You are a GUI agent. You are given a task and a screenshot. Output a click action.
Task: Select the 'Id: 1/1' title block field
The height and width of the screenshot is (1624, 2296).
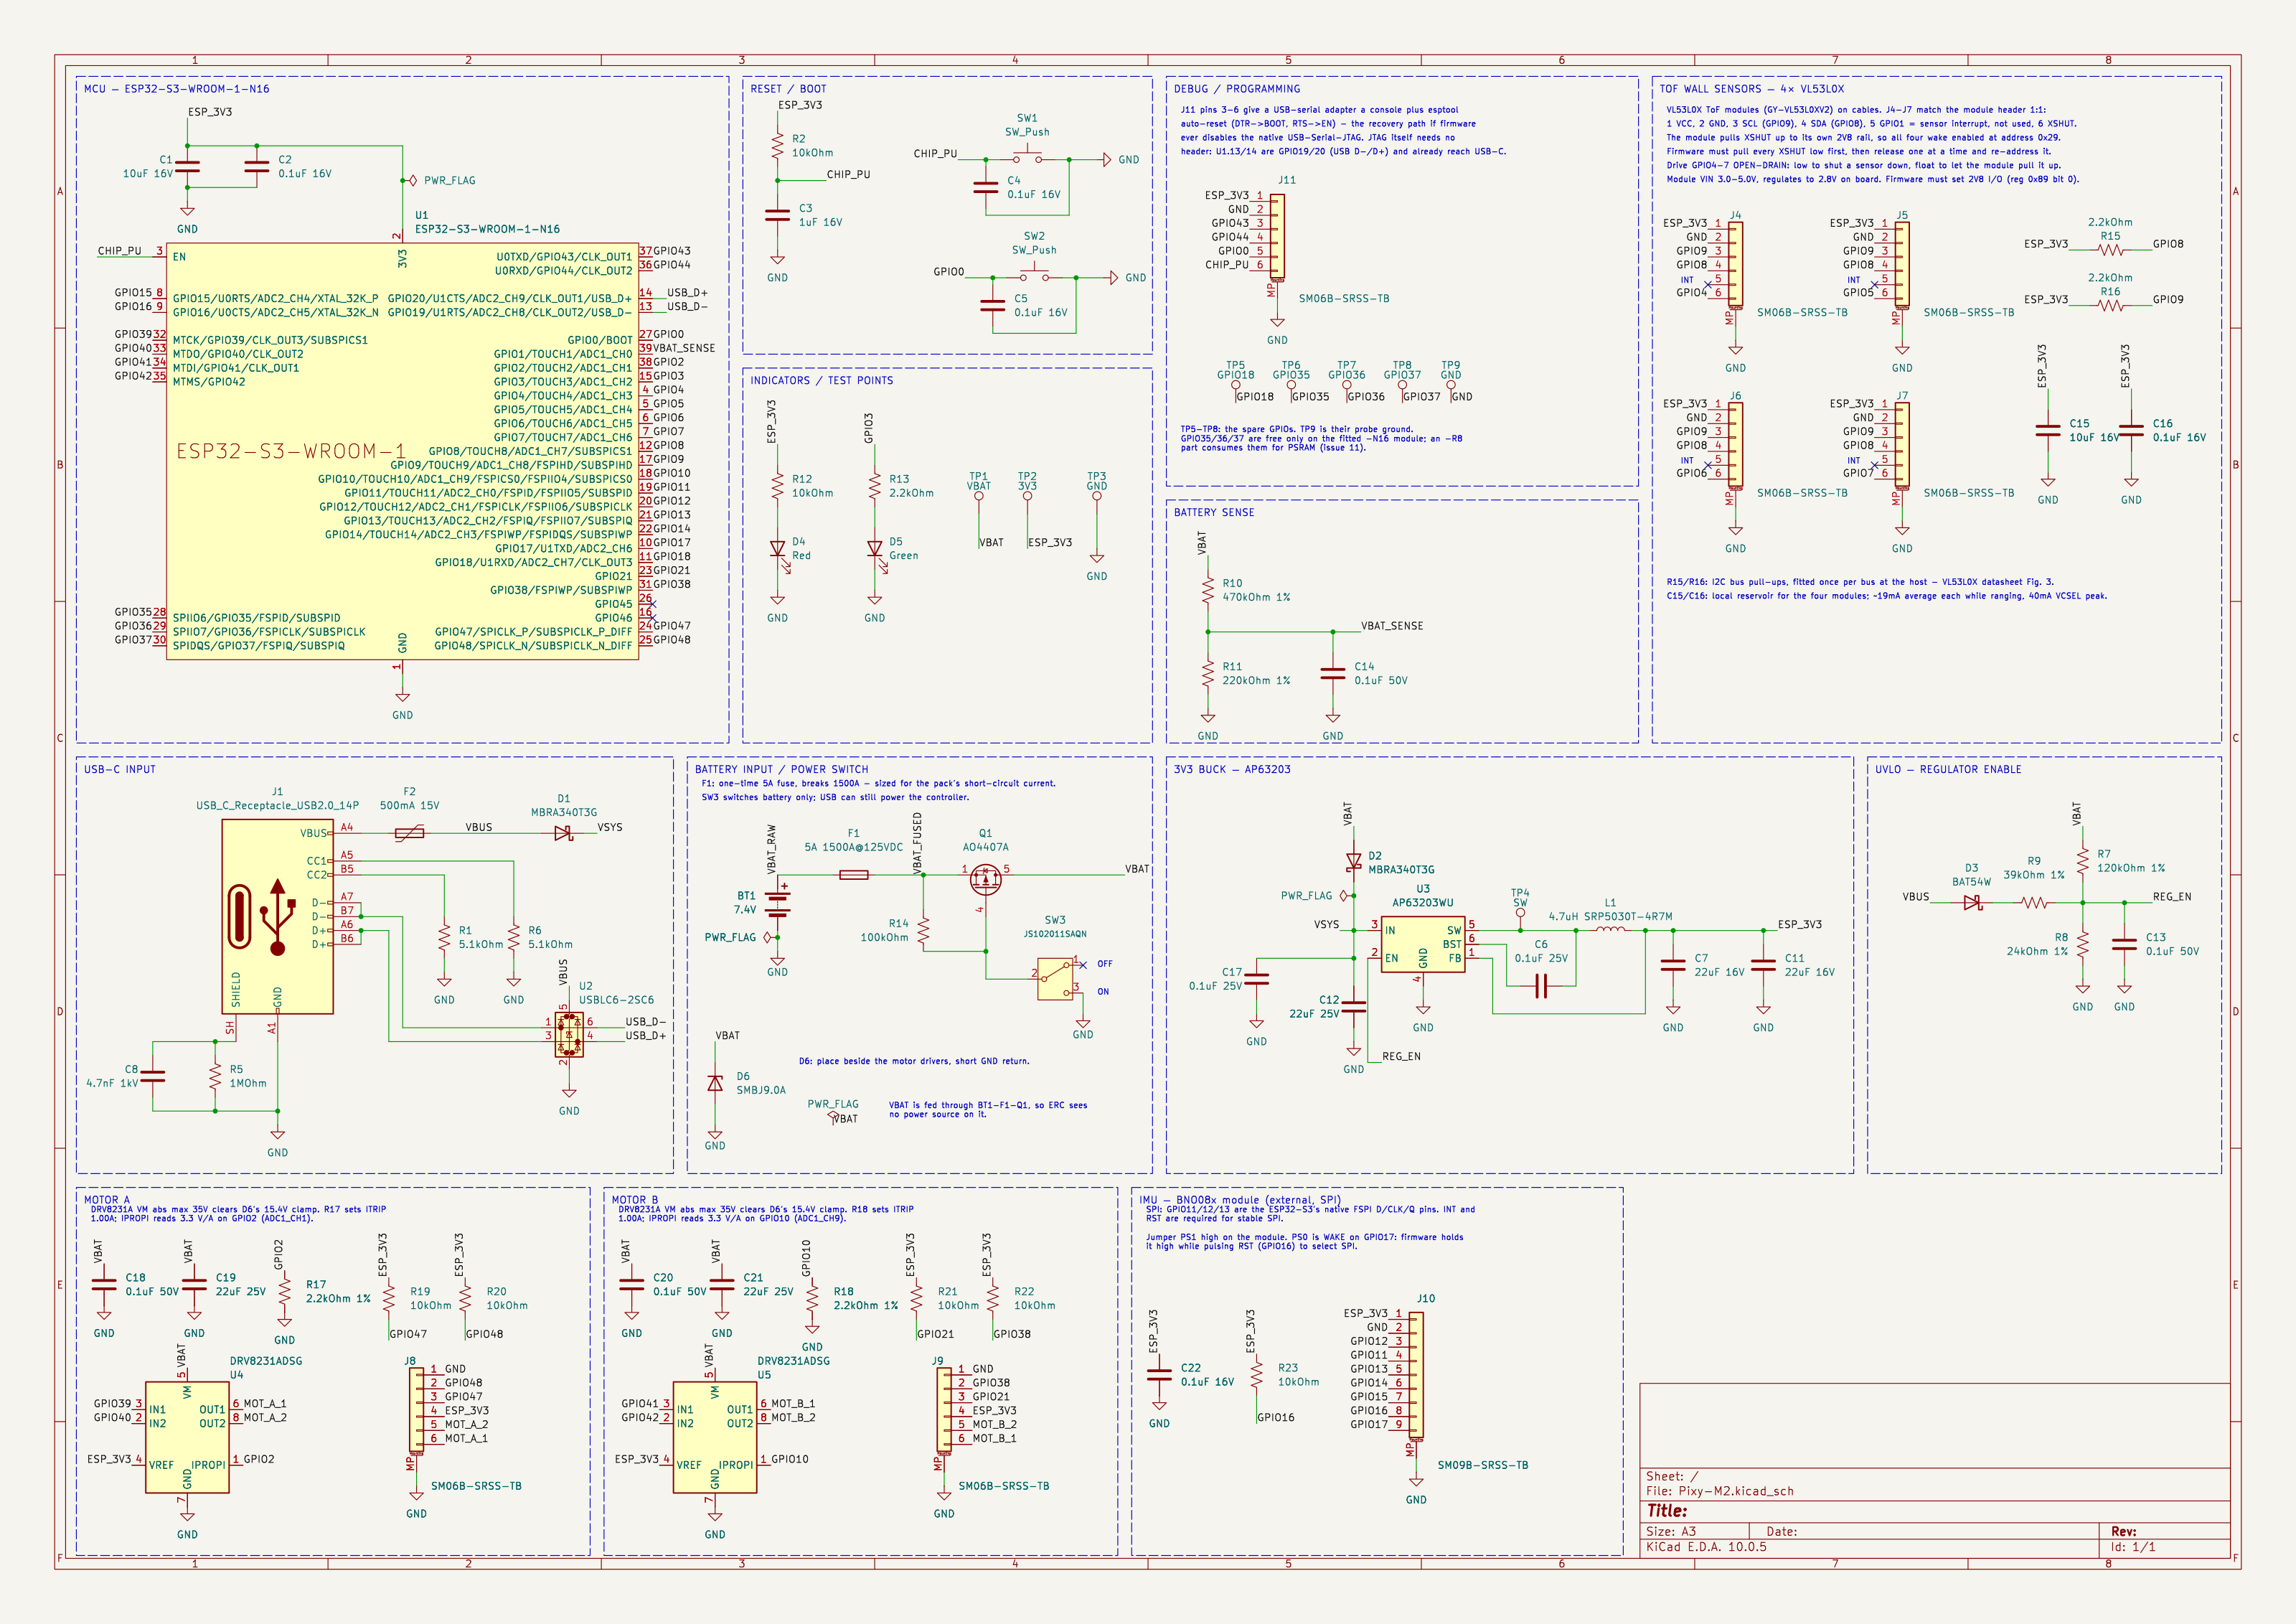pos(2133,1547)
